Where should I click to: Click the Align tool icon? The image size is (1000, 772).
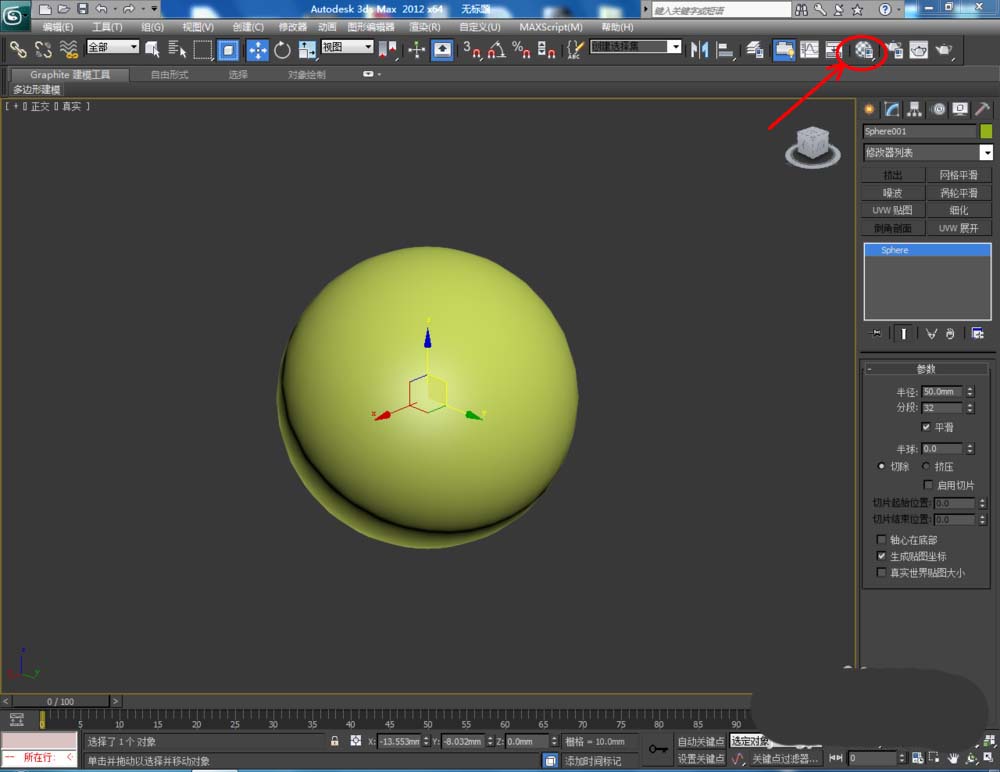click(x=724, y=49)
